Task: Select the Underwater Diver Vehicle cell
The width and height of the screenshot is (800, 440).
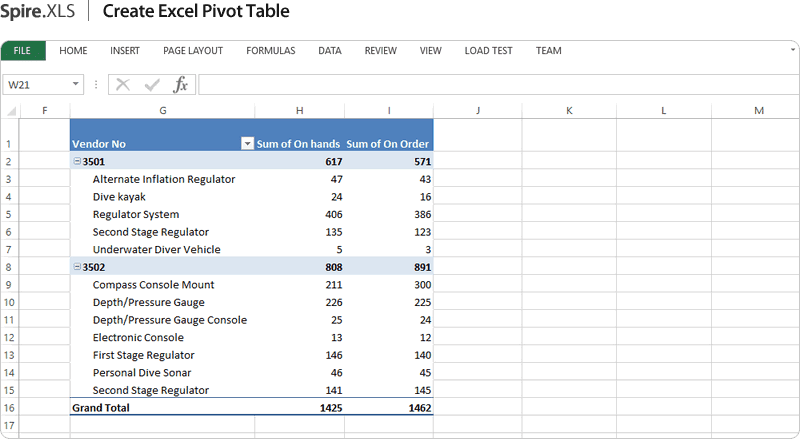Action: click(x=162, y=250)
